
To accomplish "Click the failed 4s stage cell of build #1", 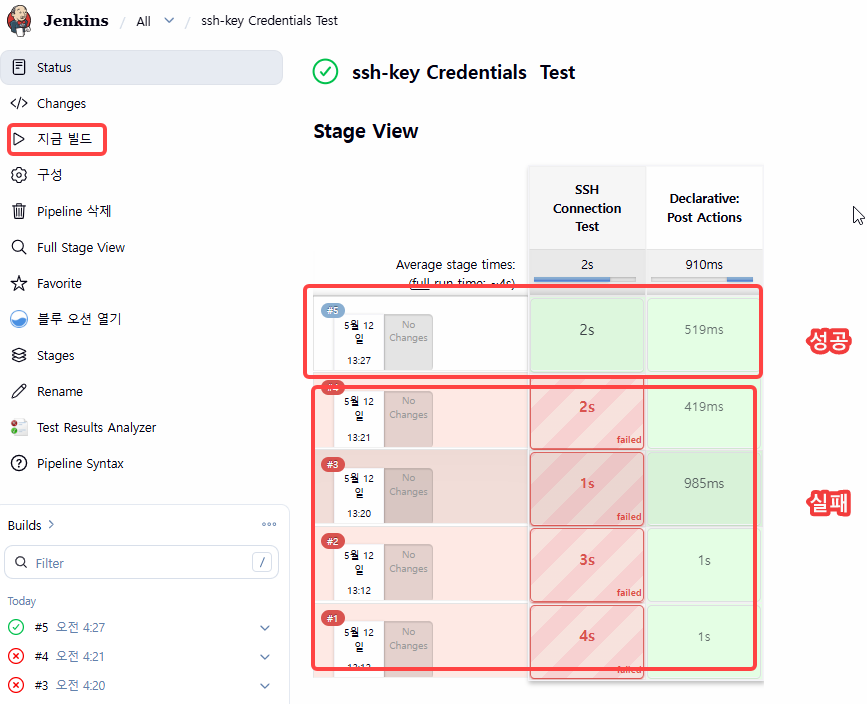I will (x=587, y=642).
